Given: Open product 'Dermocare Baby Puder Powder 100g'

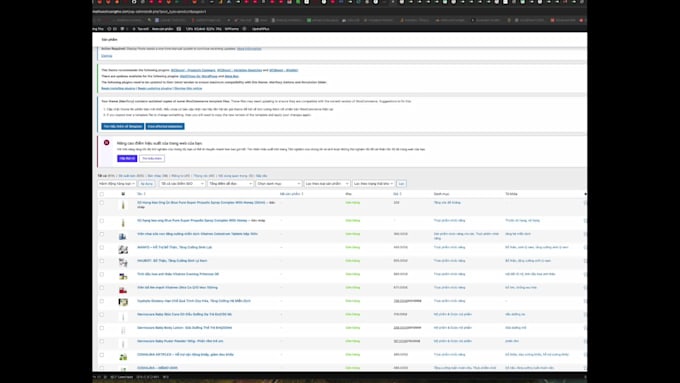Looking at the screenshot, I should (180, 341).
